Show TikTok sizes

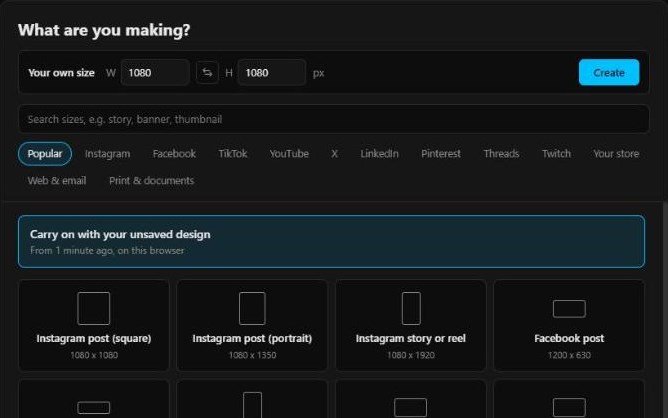233,153
